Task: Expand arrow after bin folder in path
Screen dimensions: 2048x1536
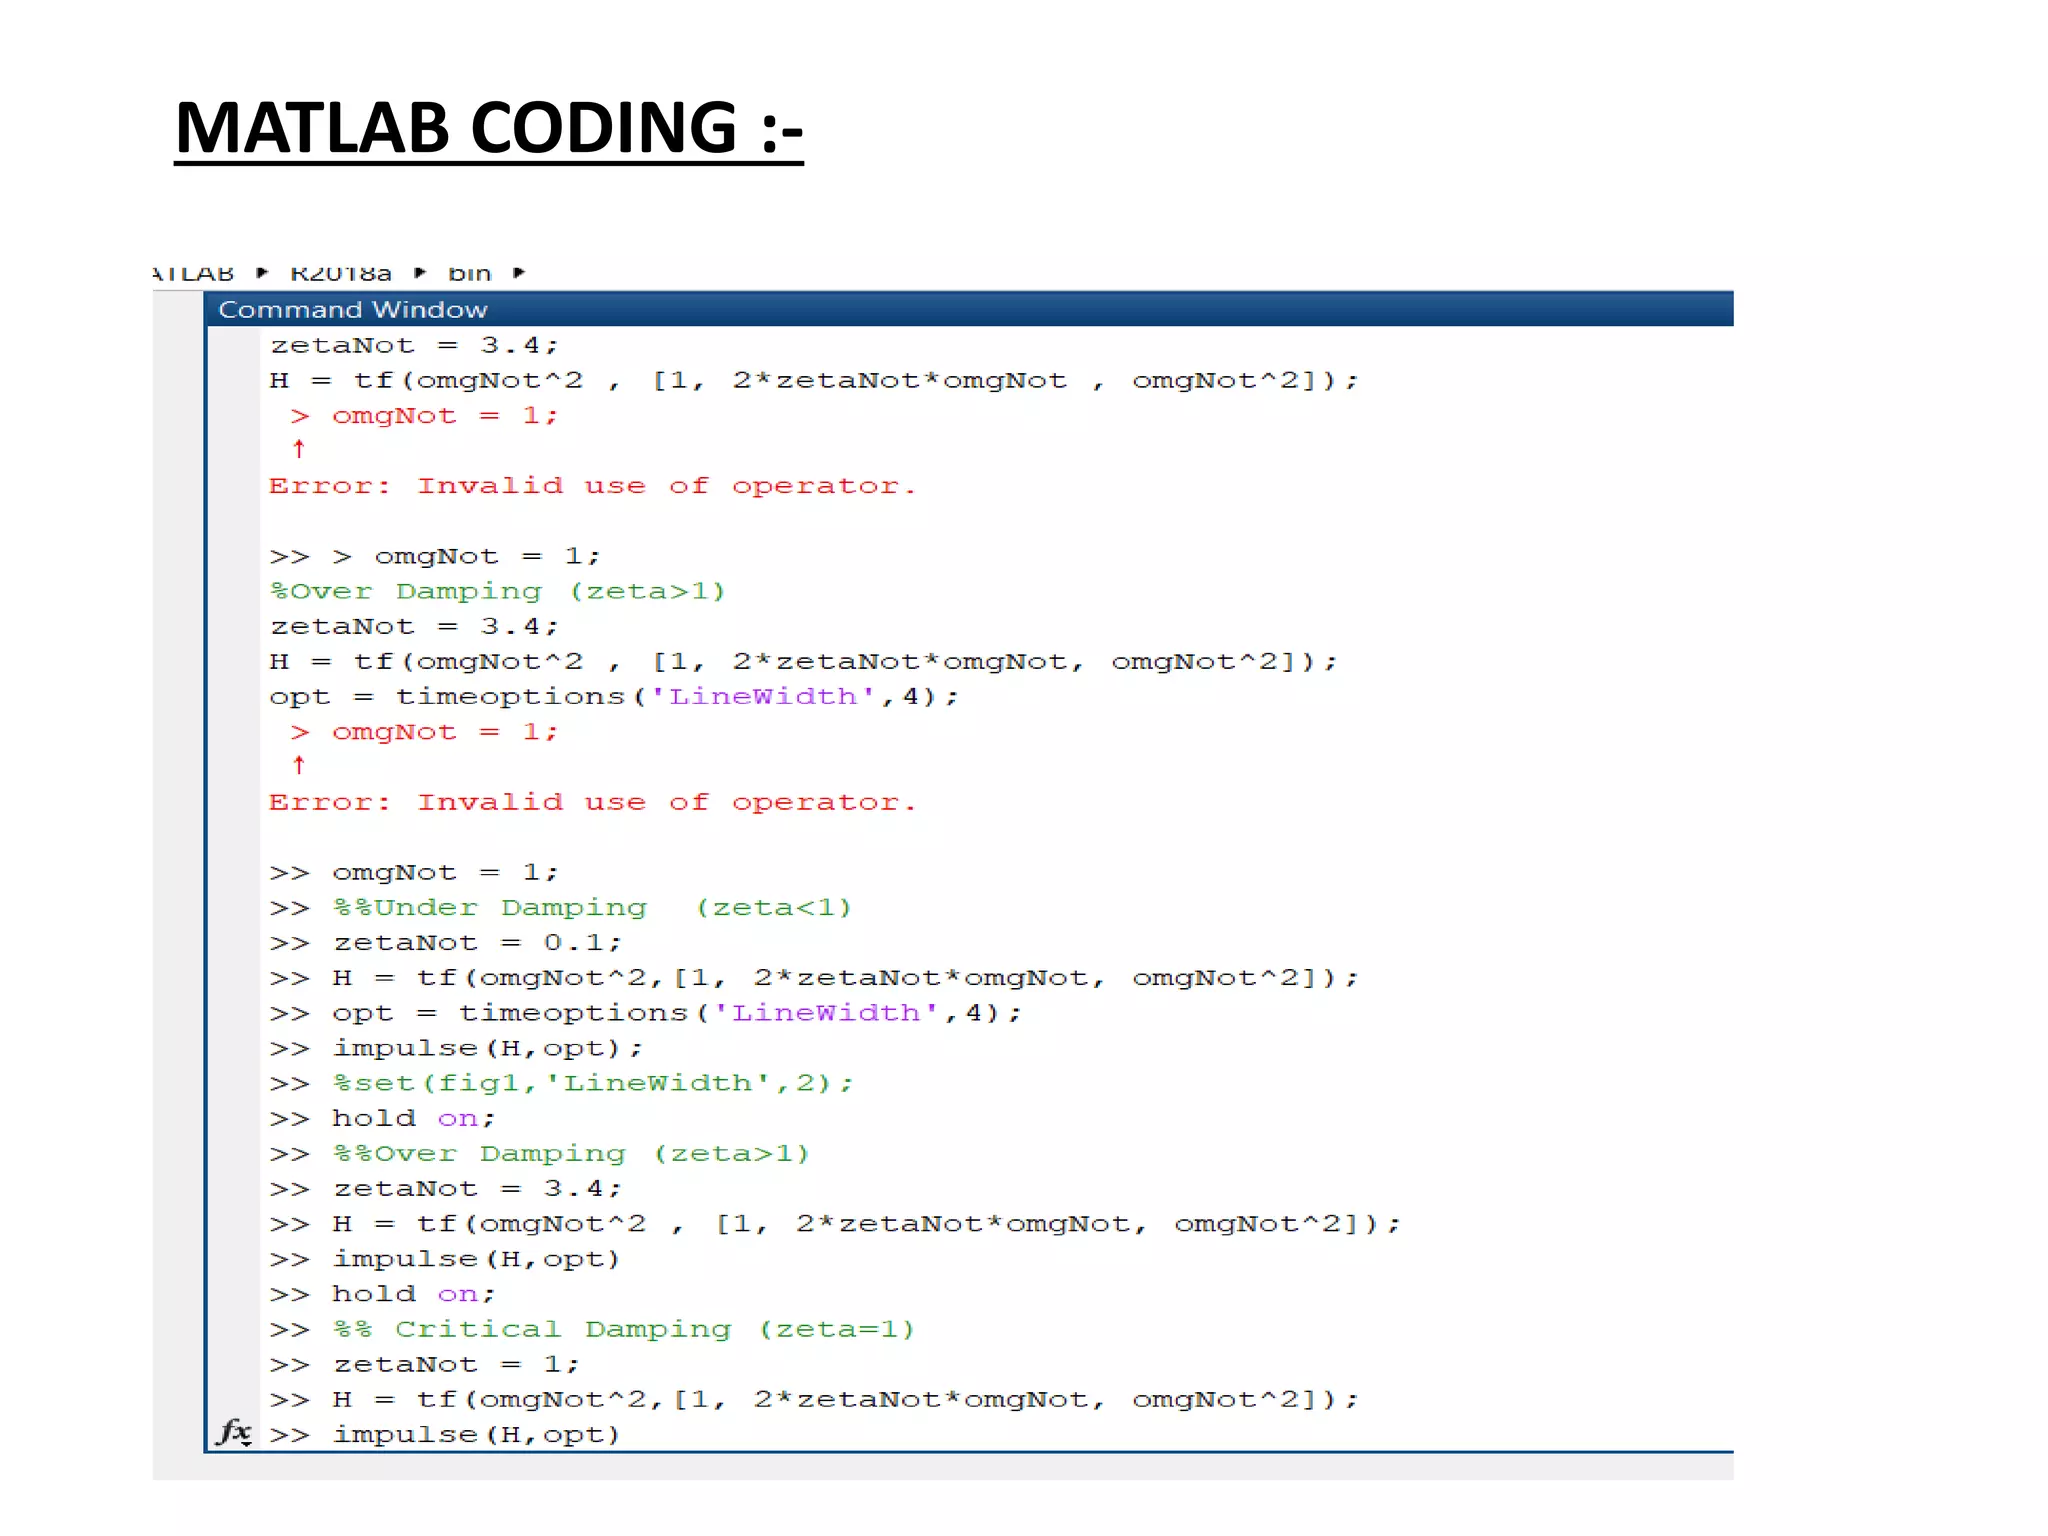Action: pos(519,273)
